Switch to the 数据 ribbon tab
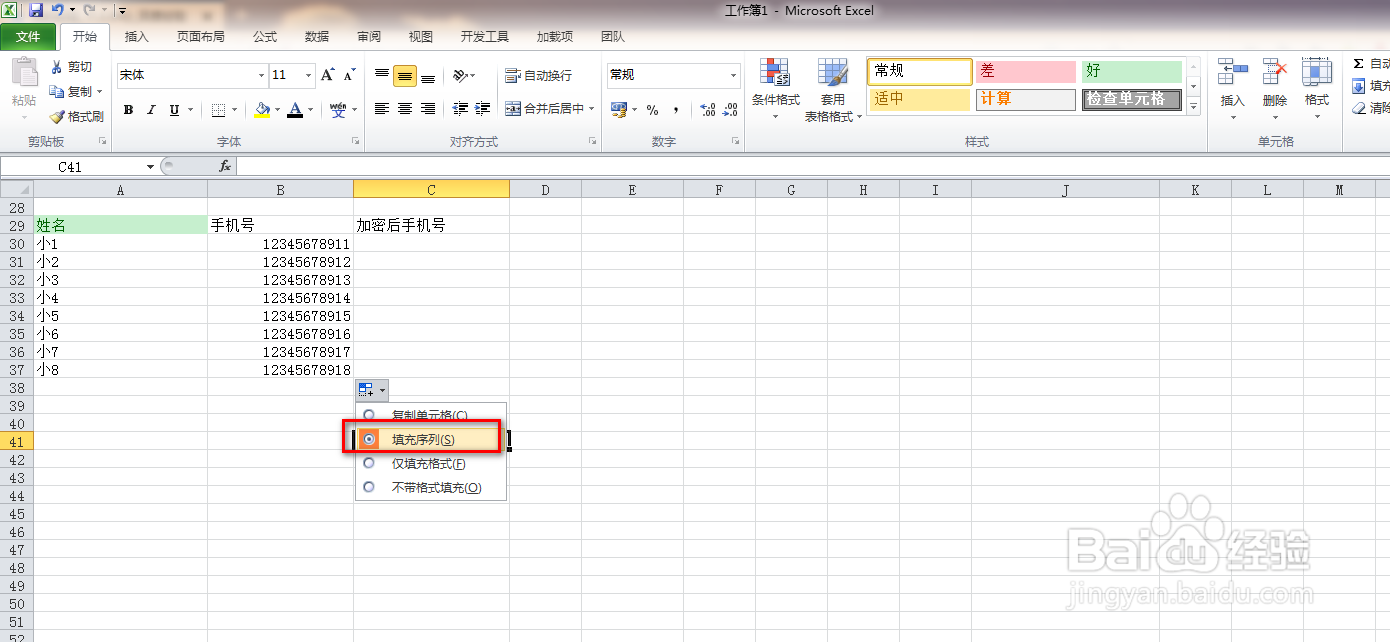 click(316, 36)
